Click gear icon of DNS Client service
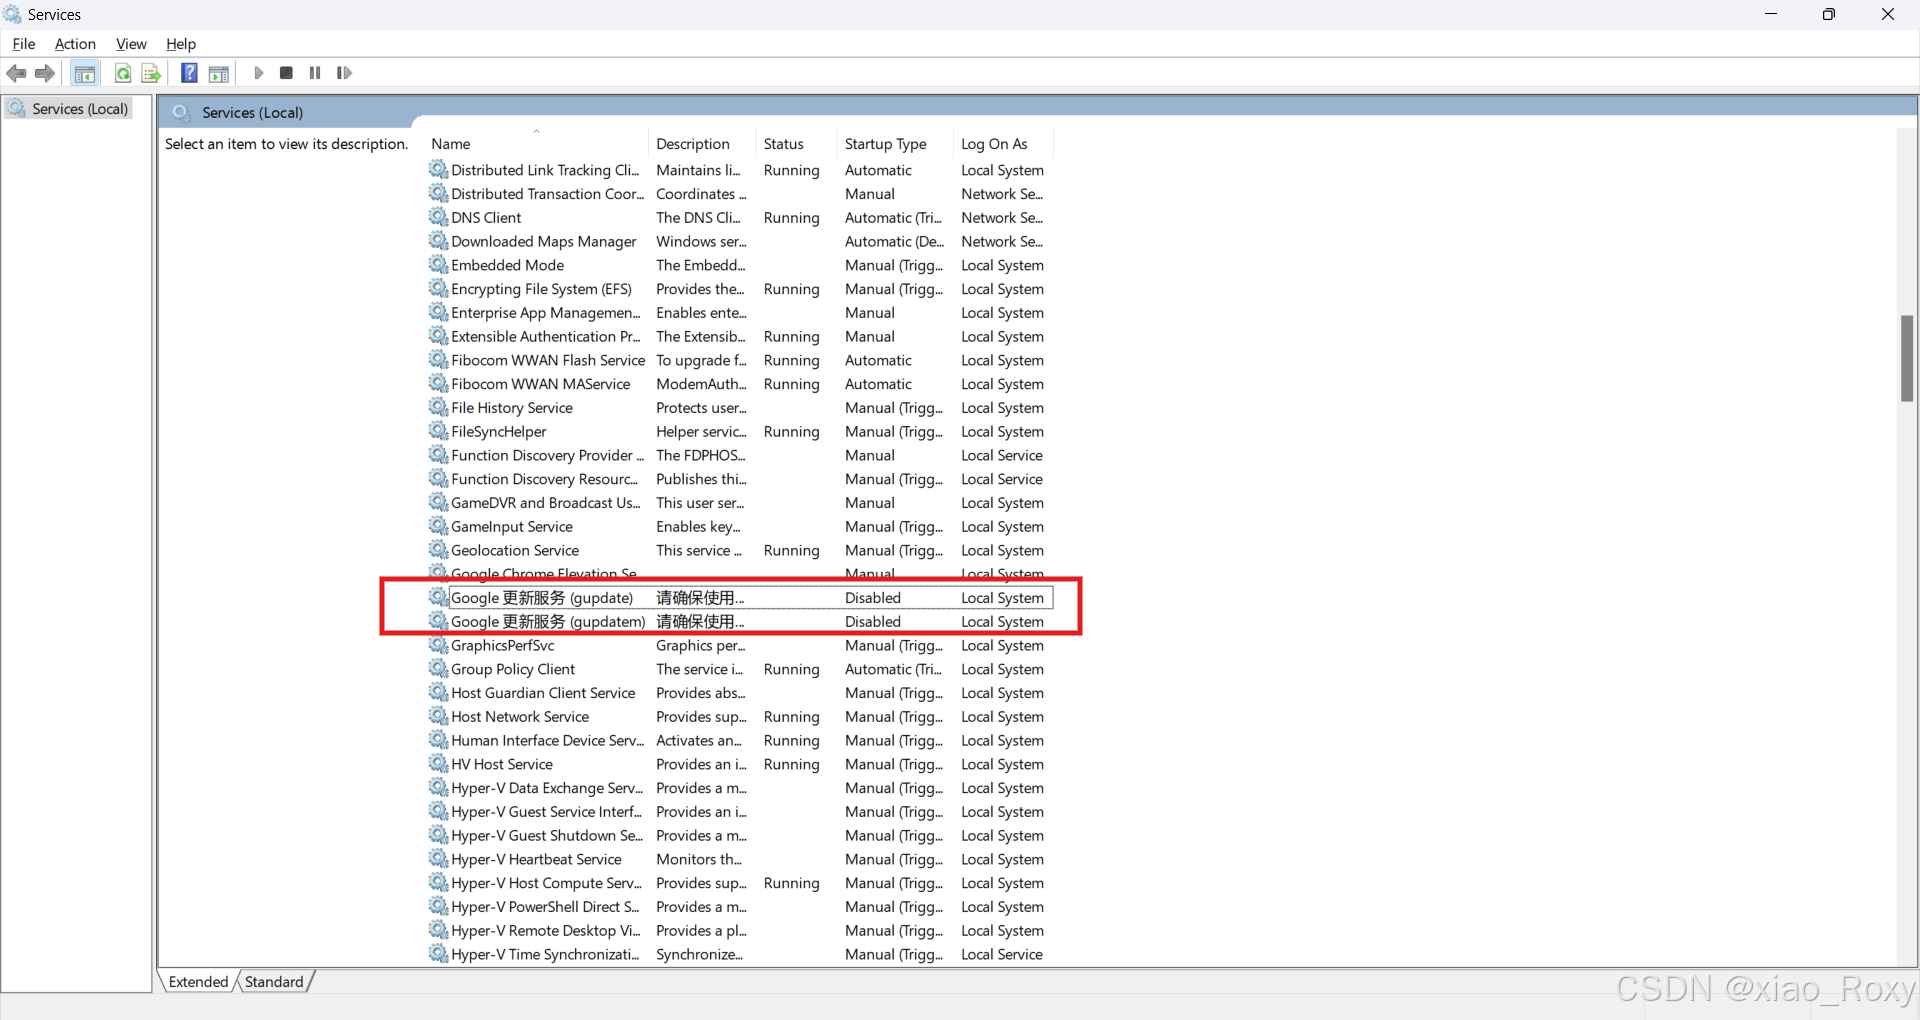 (438, 217)
